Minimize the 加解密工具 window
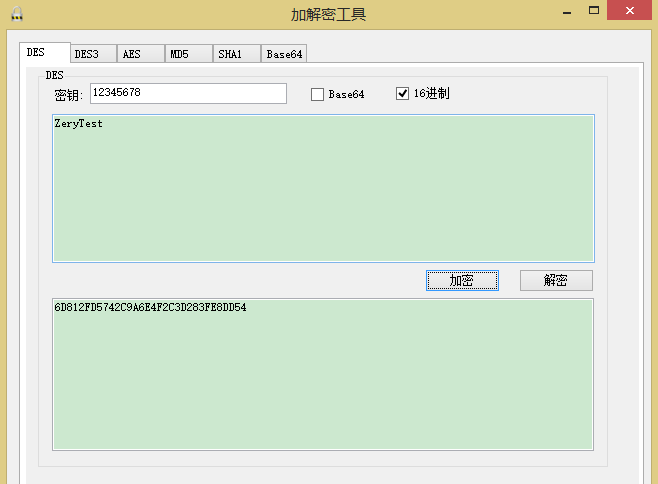Screen dimensions: 658x484 coord(567,11)
